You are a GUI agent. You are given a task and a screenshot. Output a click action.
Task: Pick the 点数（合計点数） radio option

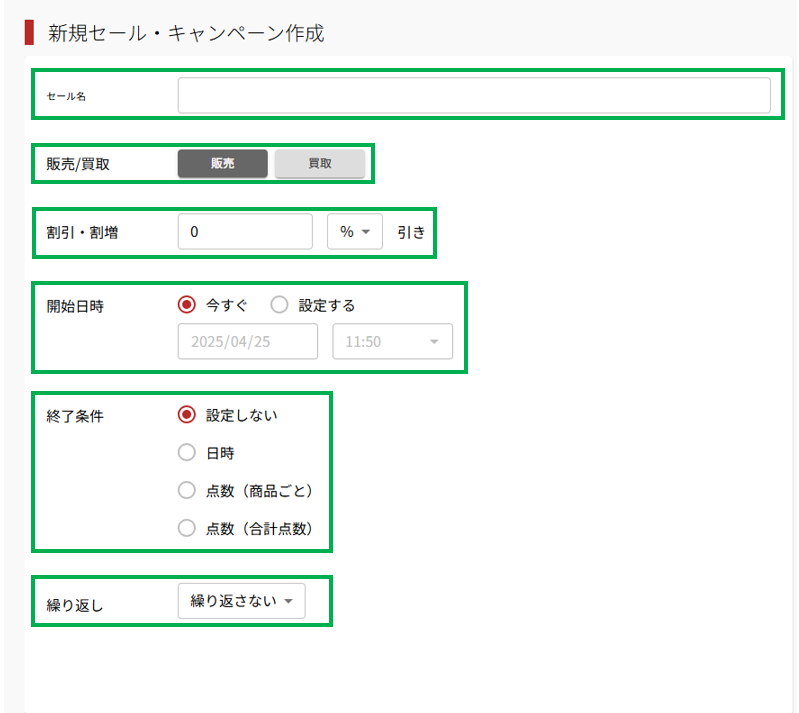[x=186, y=529]
